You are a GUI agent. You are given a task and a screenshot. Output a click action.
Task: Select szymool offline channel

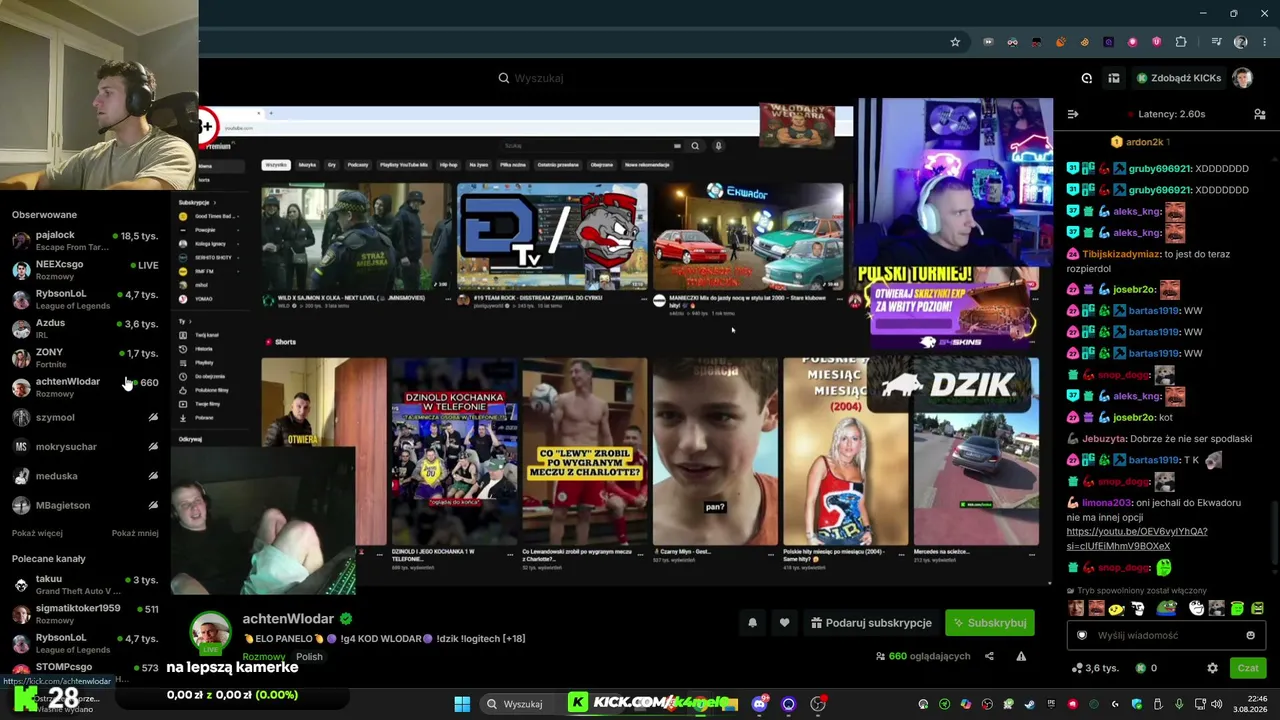tap(85, 417)
